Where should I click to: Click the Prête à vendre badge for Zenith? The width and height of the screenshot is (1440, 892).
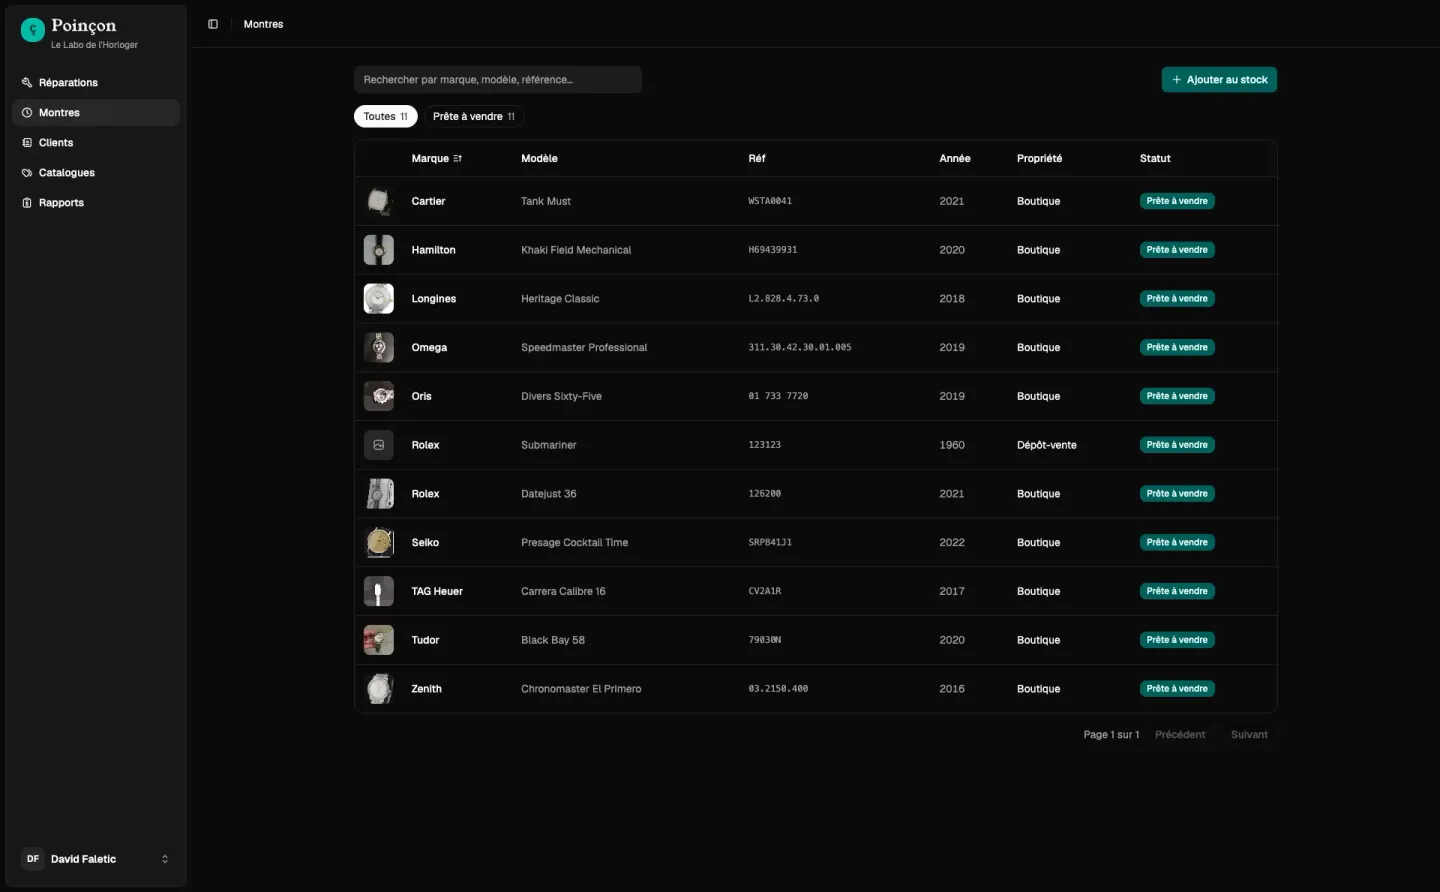(x=1177, y=689)
